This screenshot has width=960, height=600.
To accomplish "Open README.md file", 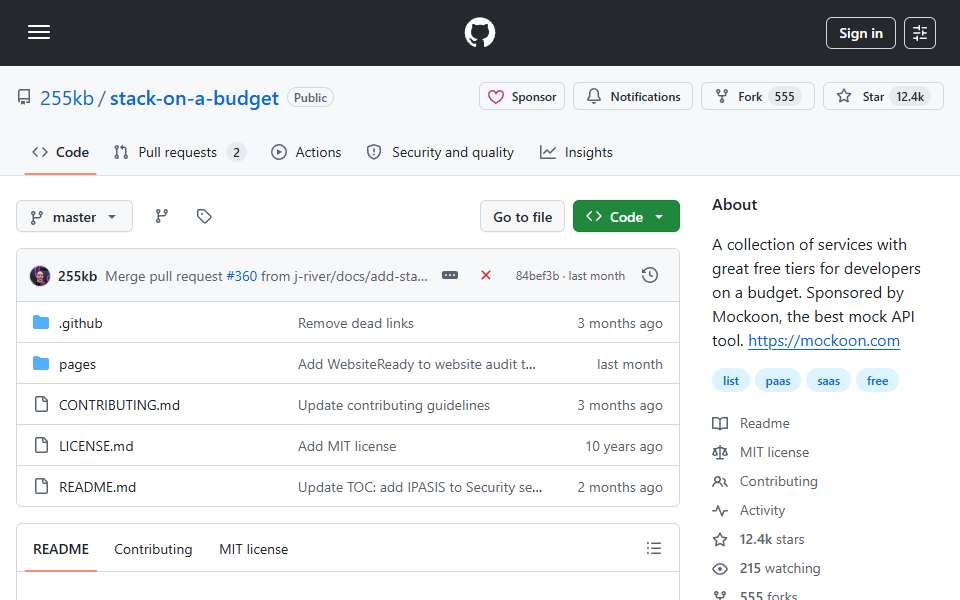I will click(x=97, y=487).
